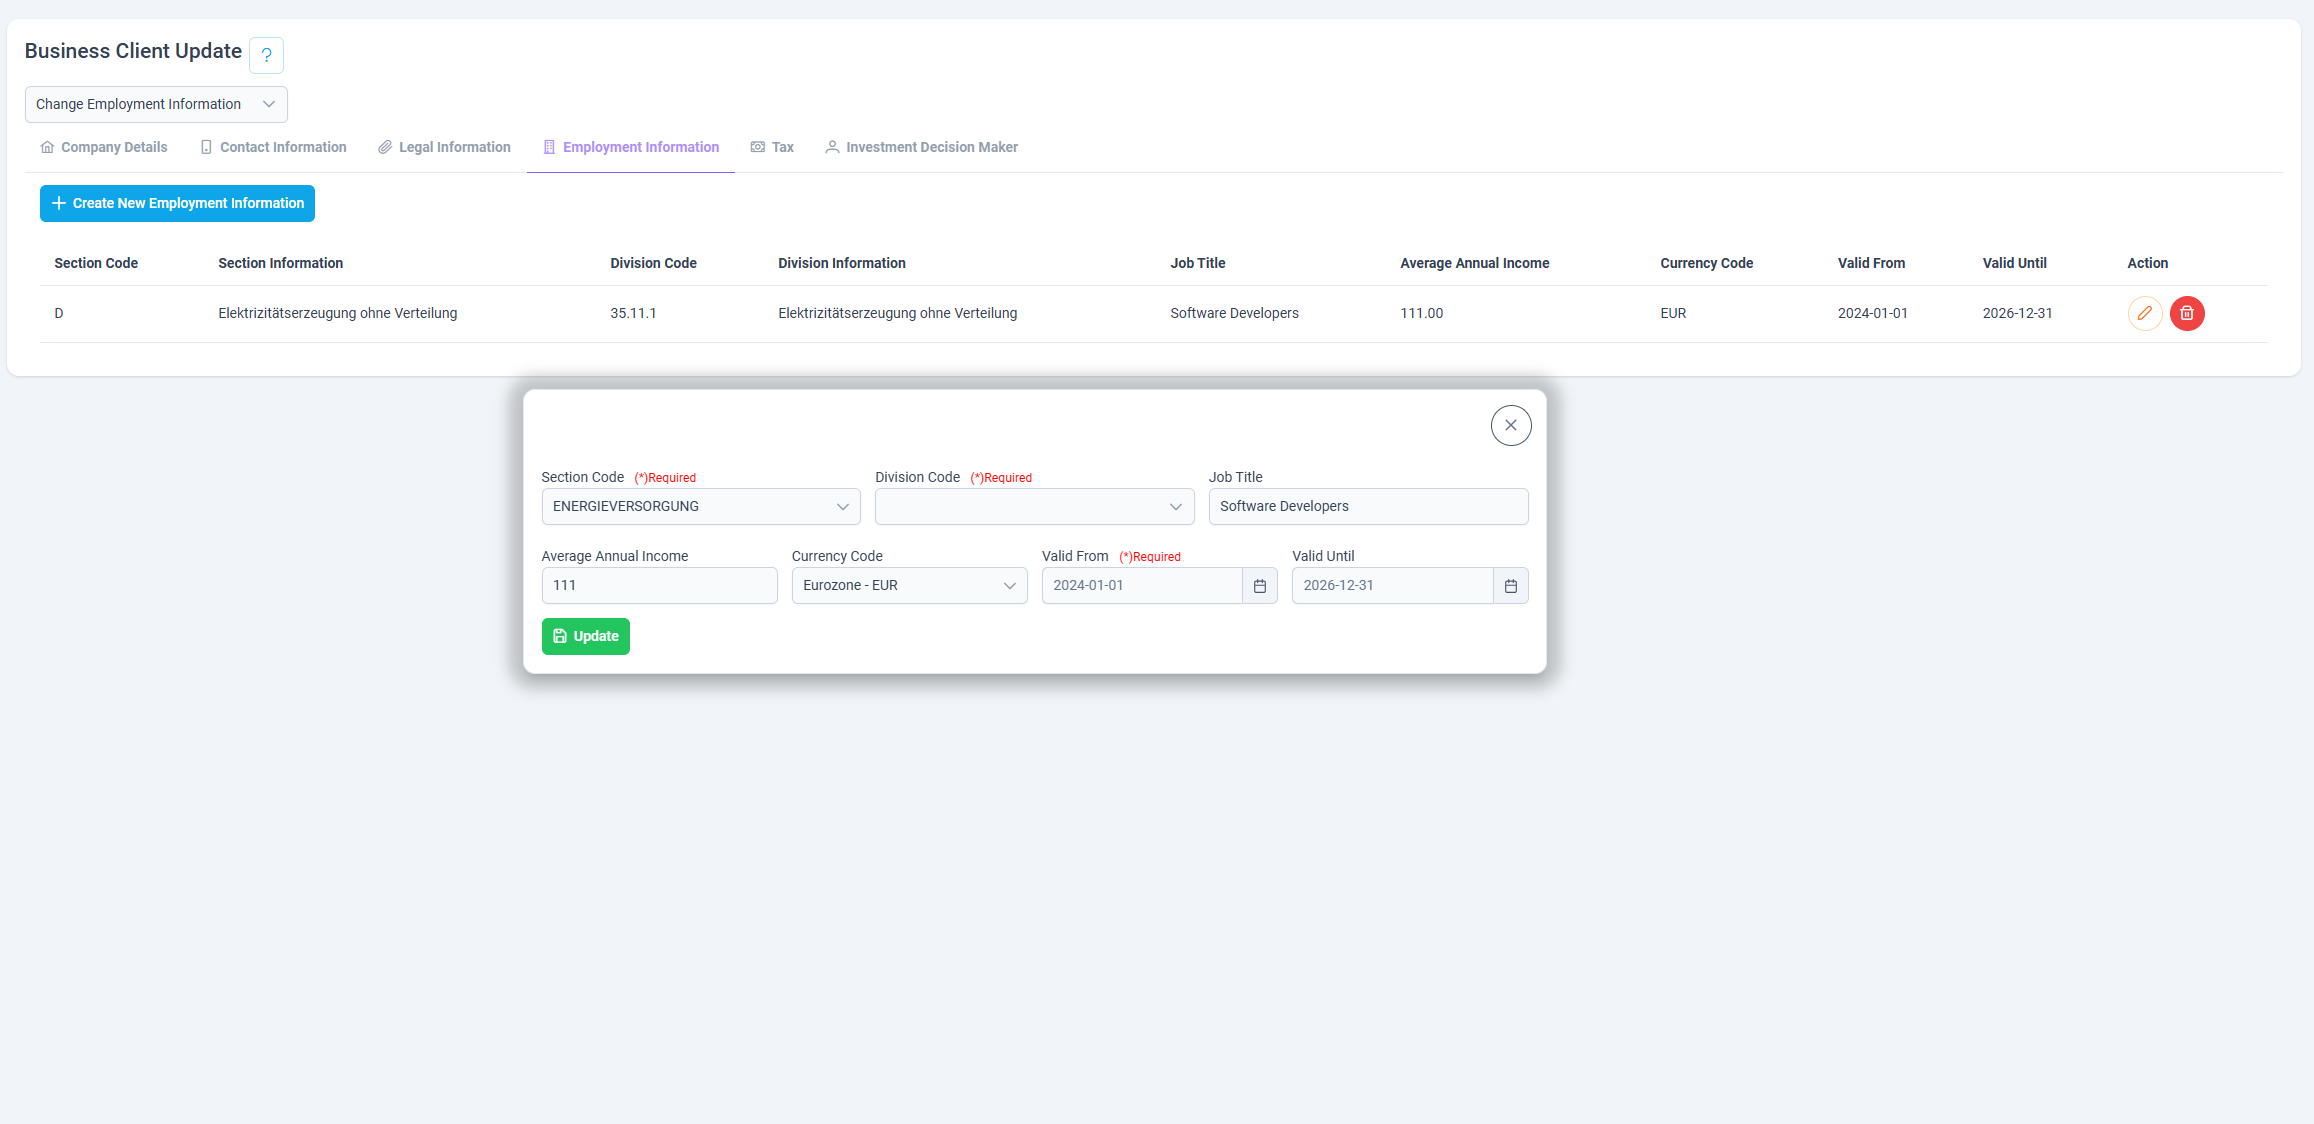Switch to the Company Details tab
Viewport: 2314px width, 1124px height.
click(x=104, y=147)
